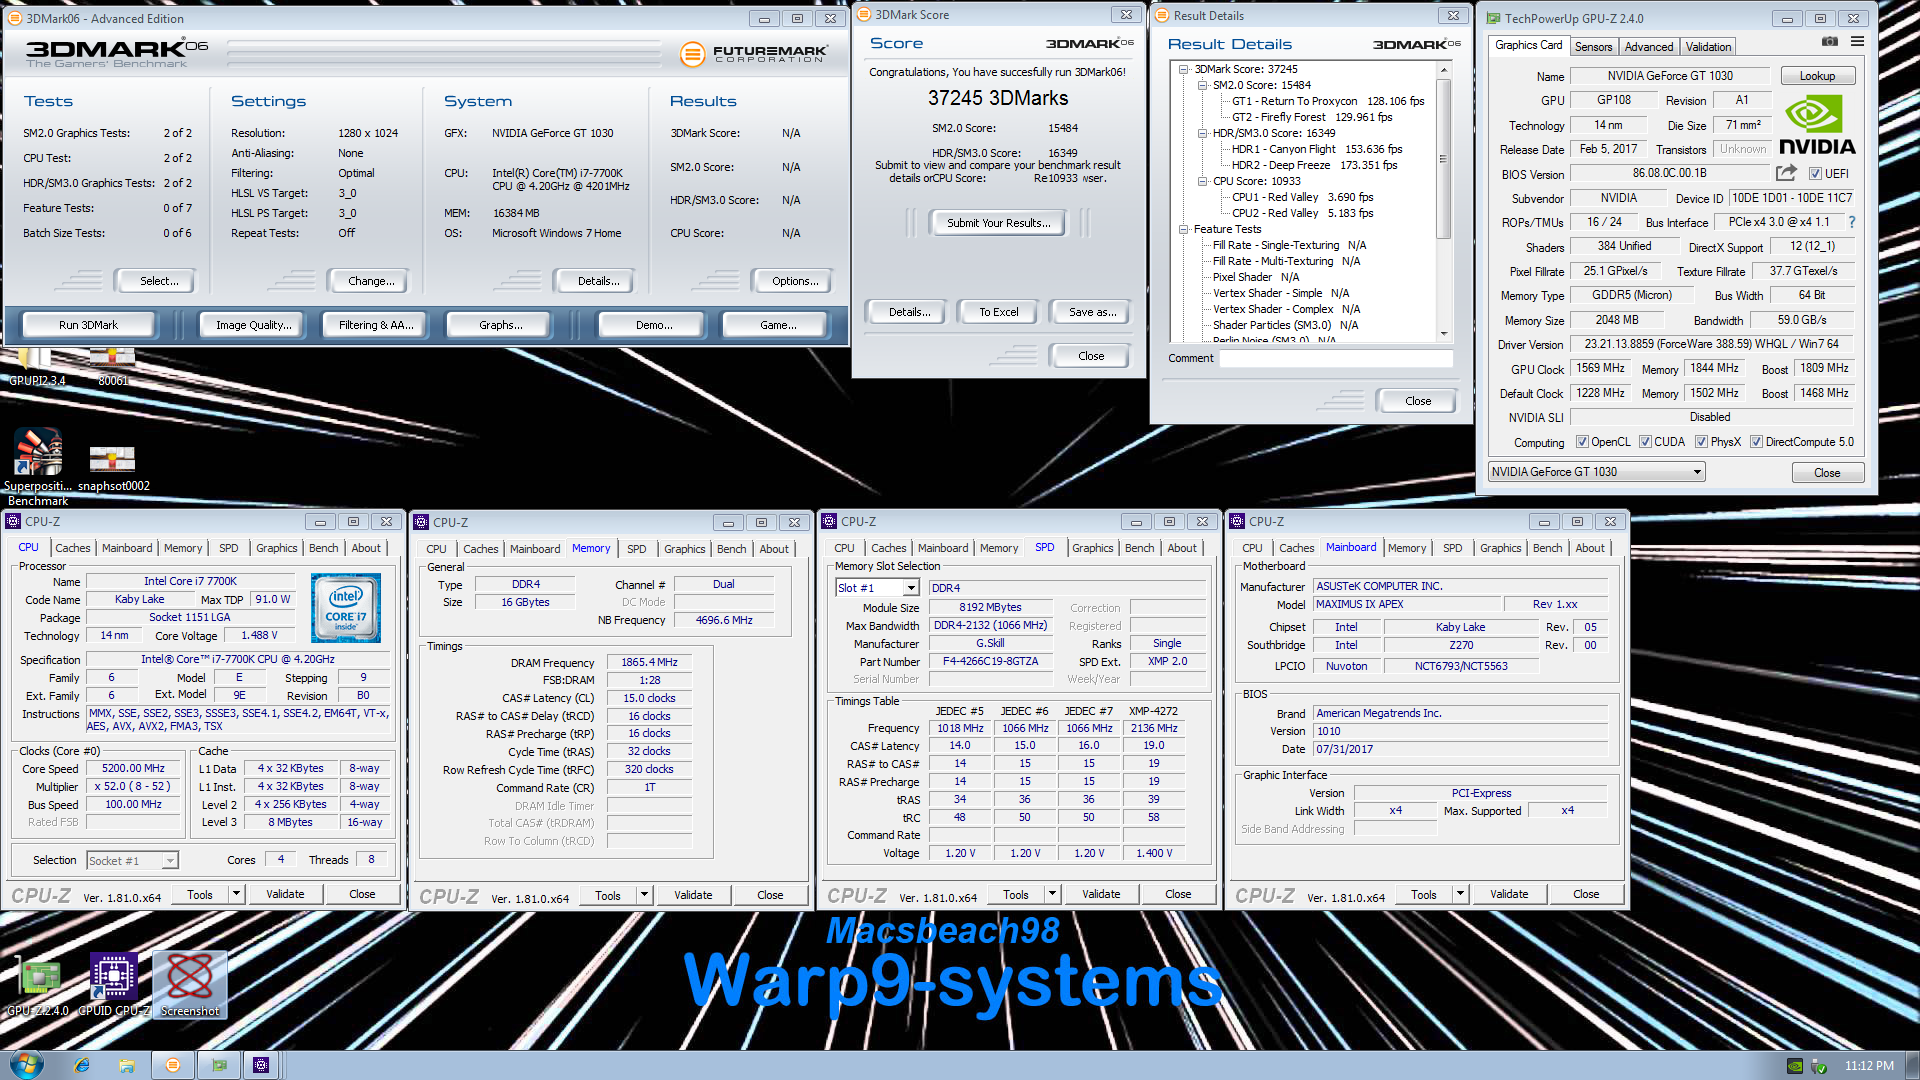Toggle the PhysX checkbox
The height and width of the screenshot is (1080, 1920).
click(x=1700, y=441)
